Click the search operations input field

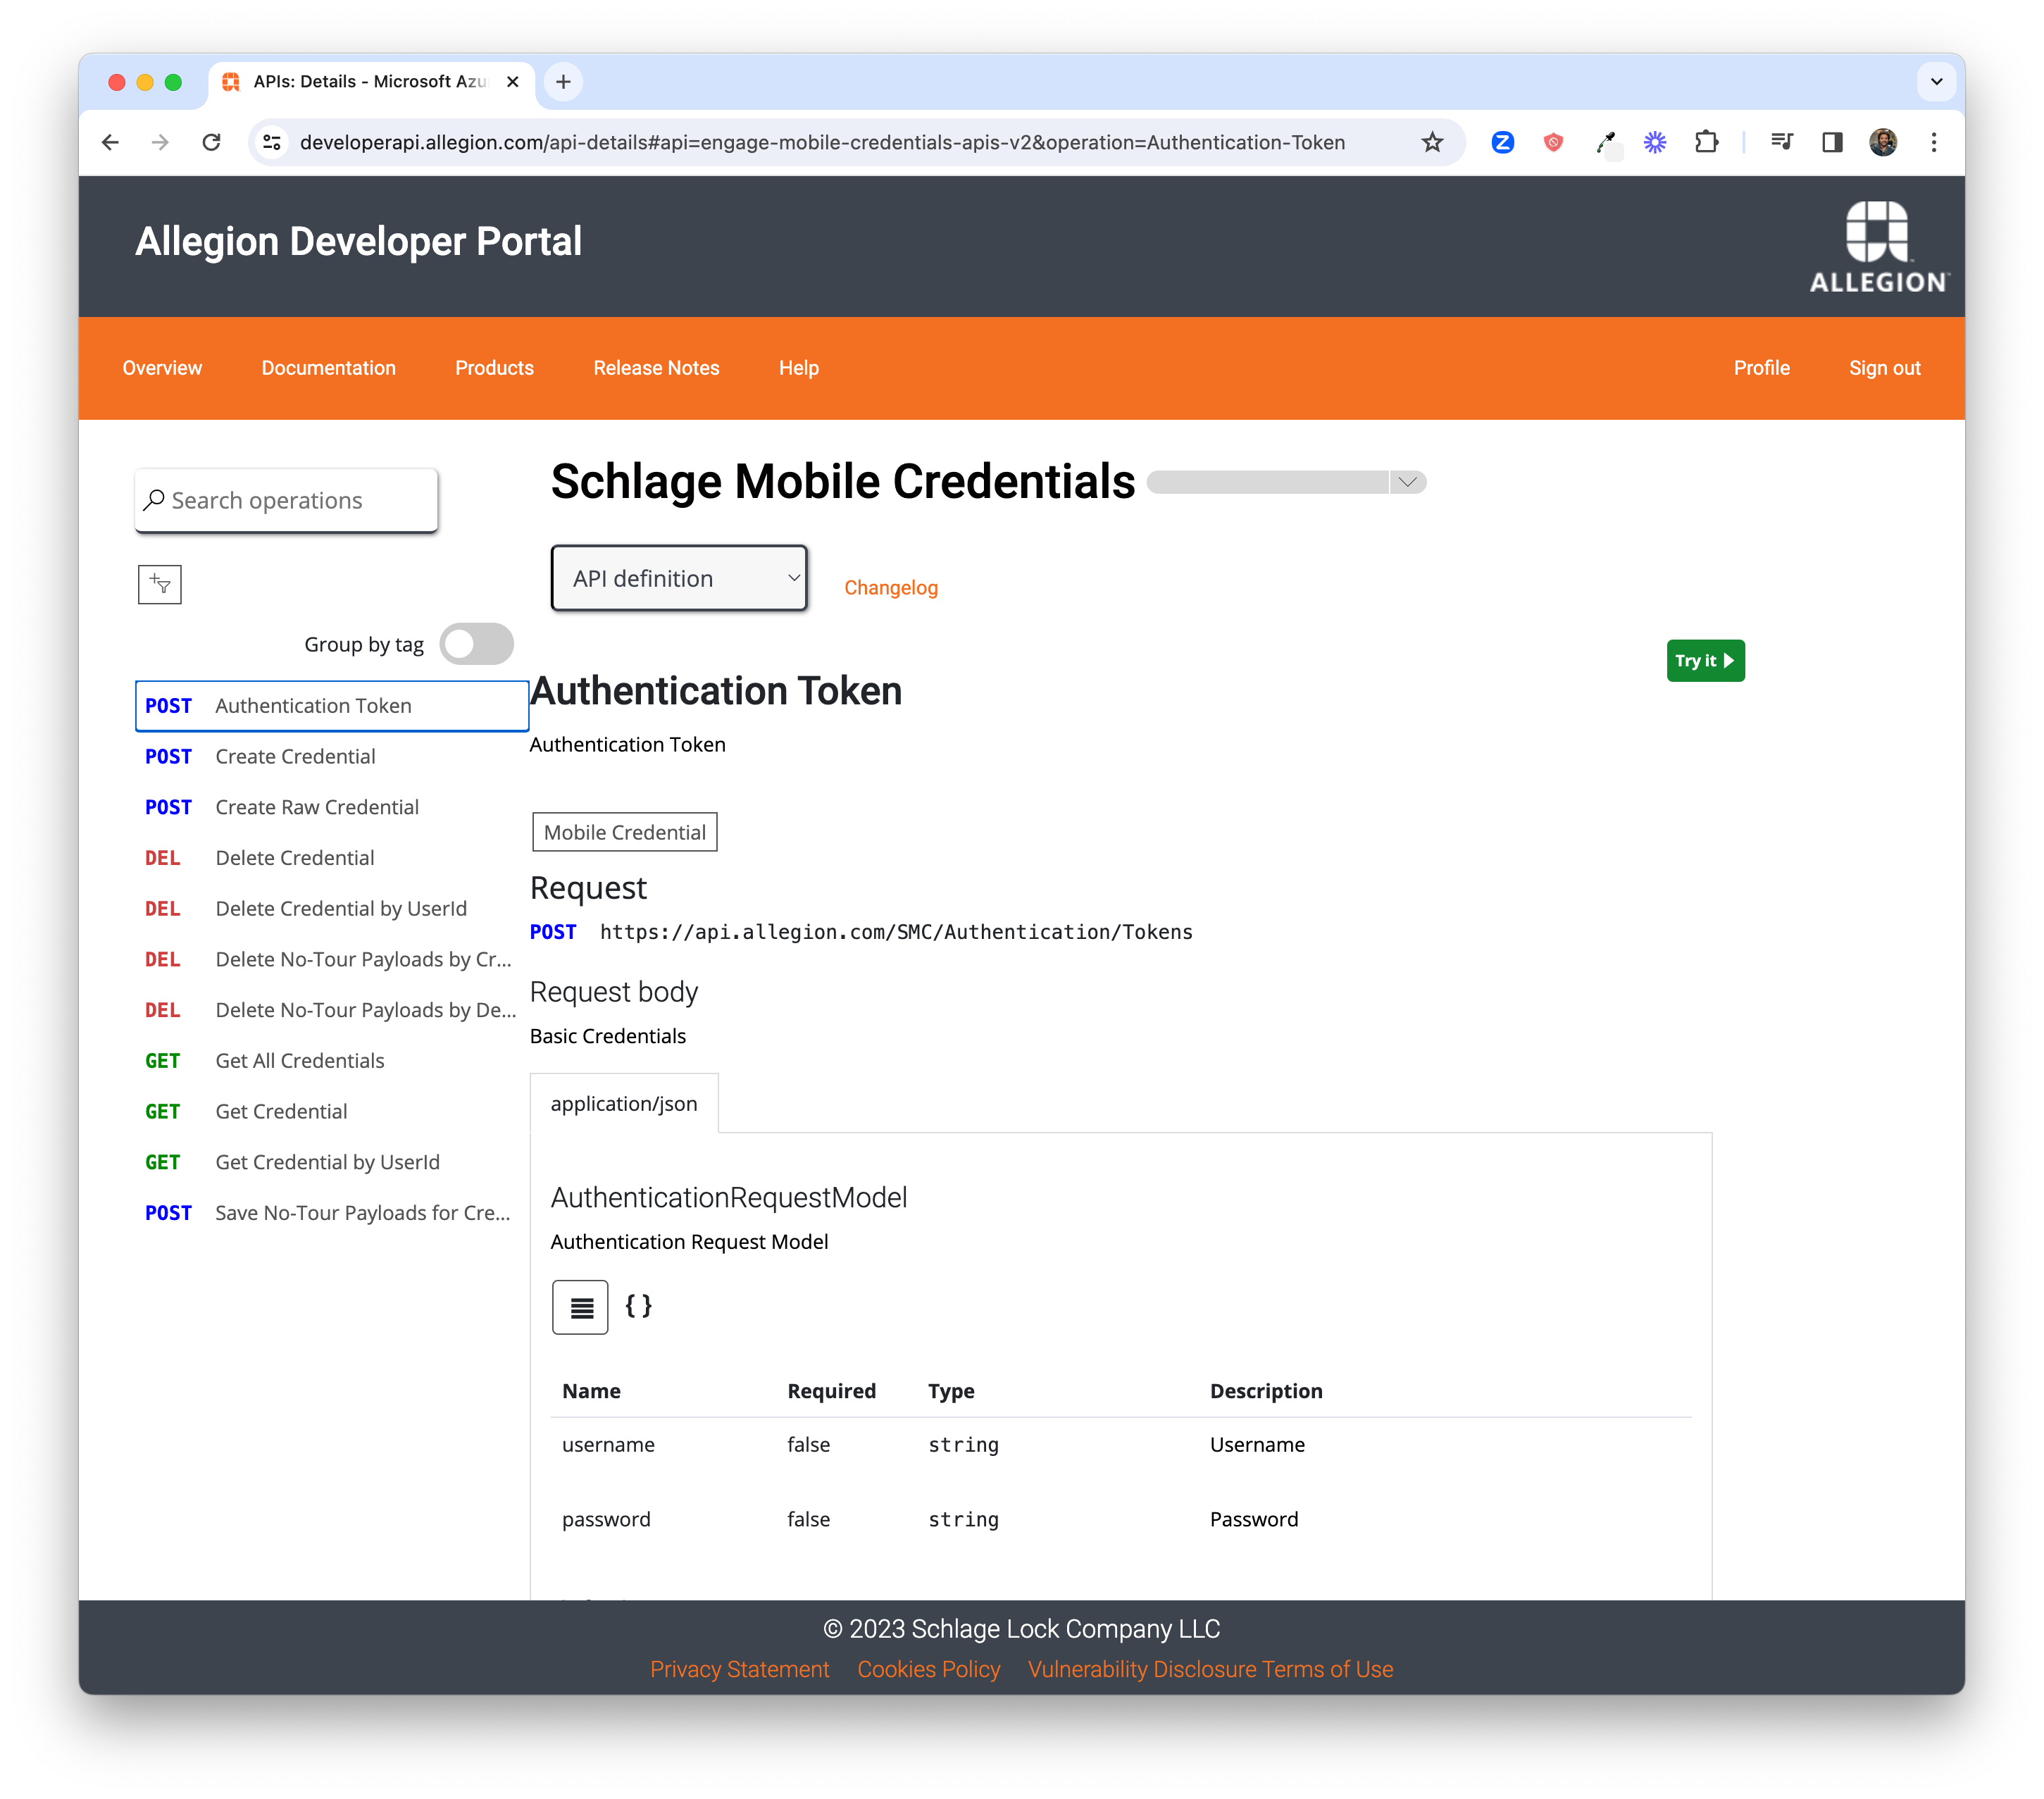click(287, 501)
